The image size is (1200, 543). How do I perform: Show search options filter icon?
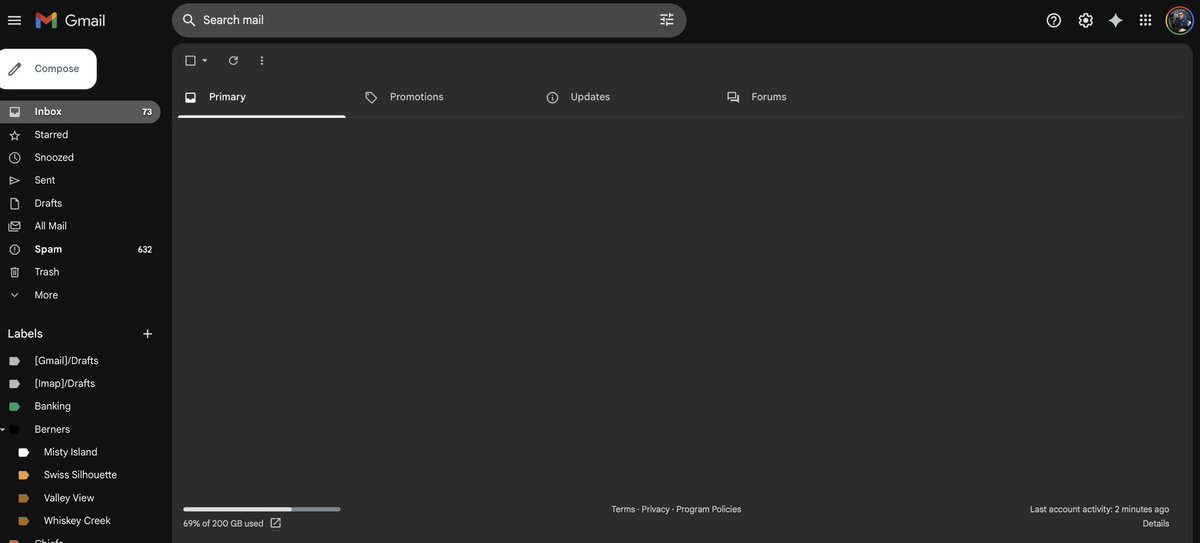[x=667, y=20]
